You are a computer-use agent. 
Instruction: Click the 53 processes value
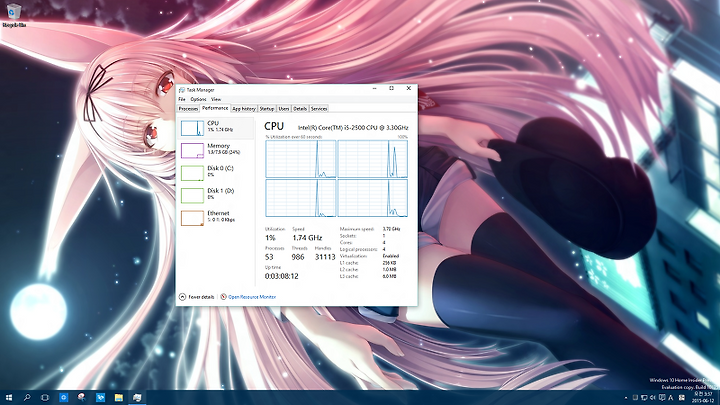(x=269, y=257)
